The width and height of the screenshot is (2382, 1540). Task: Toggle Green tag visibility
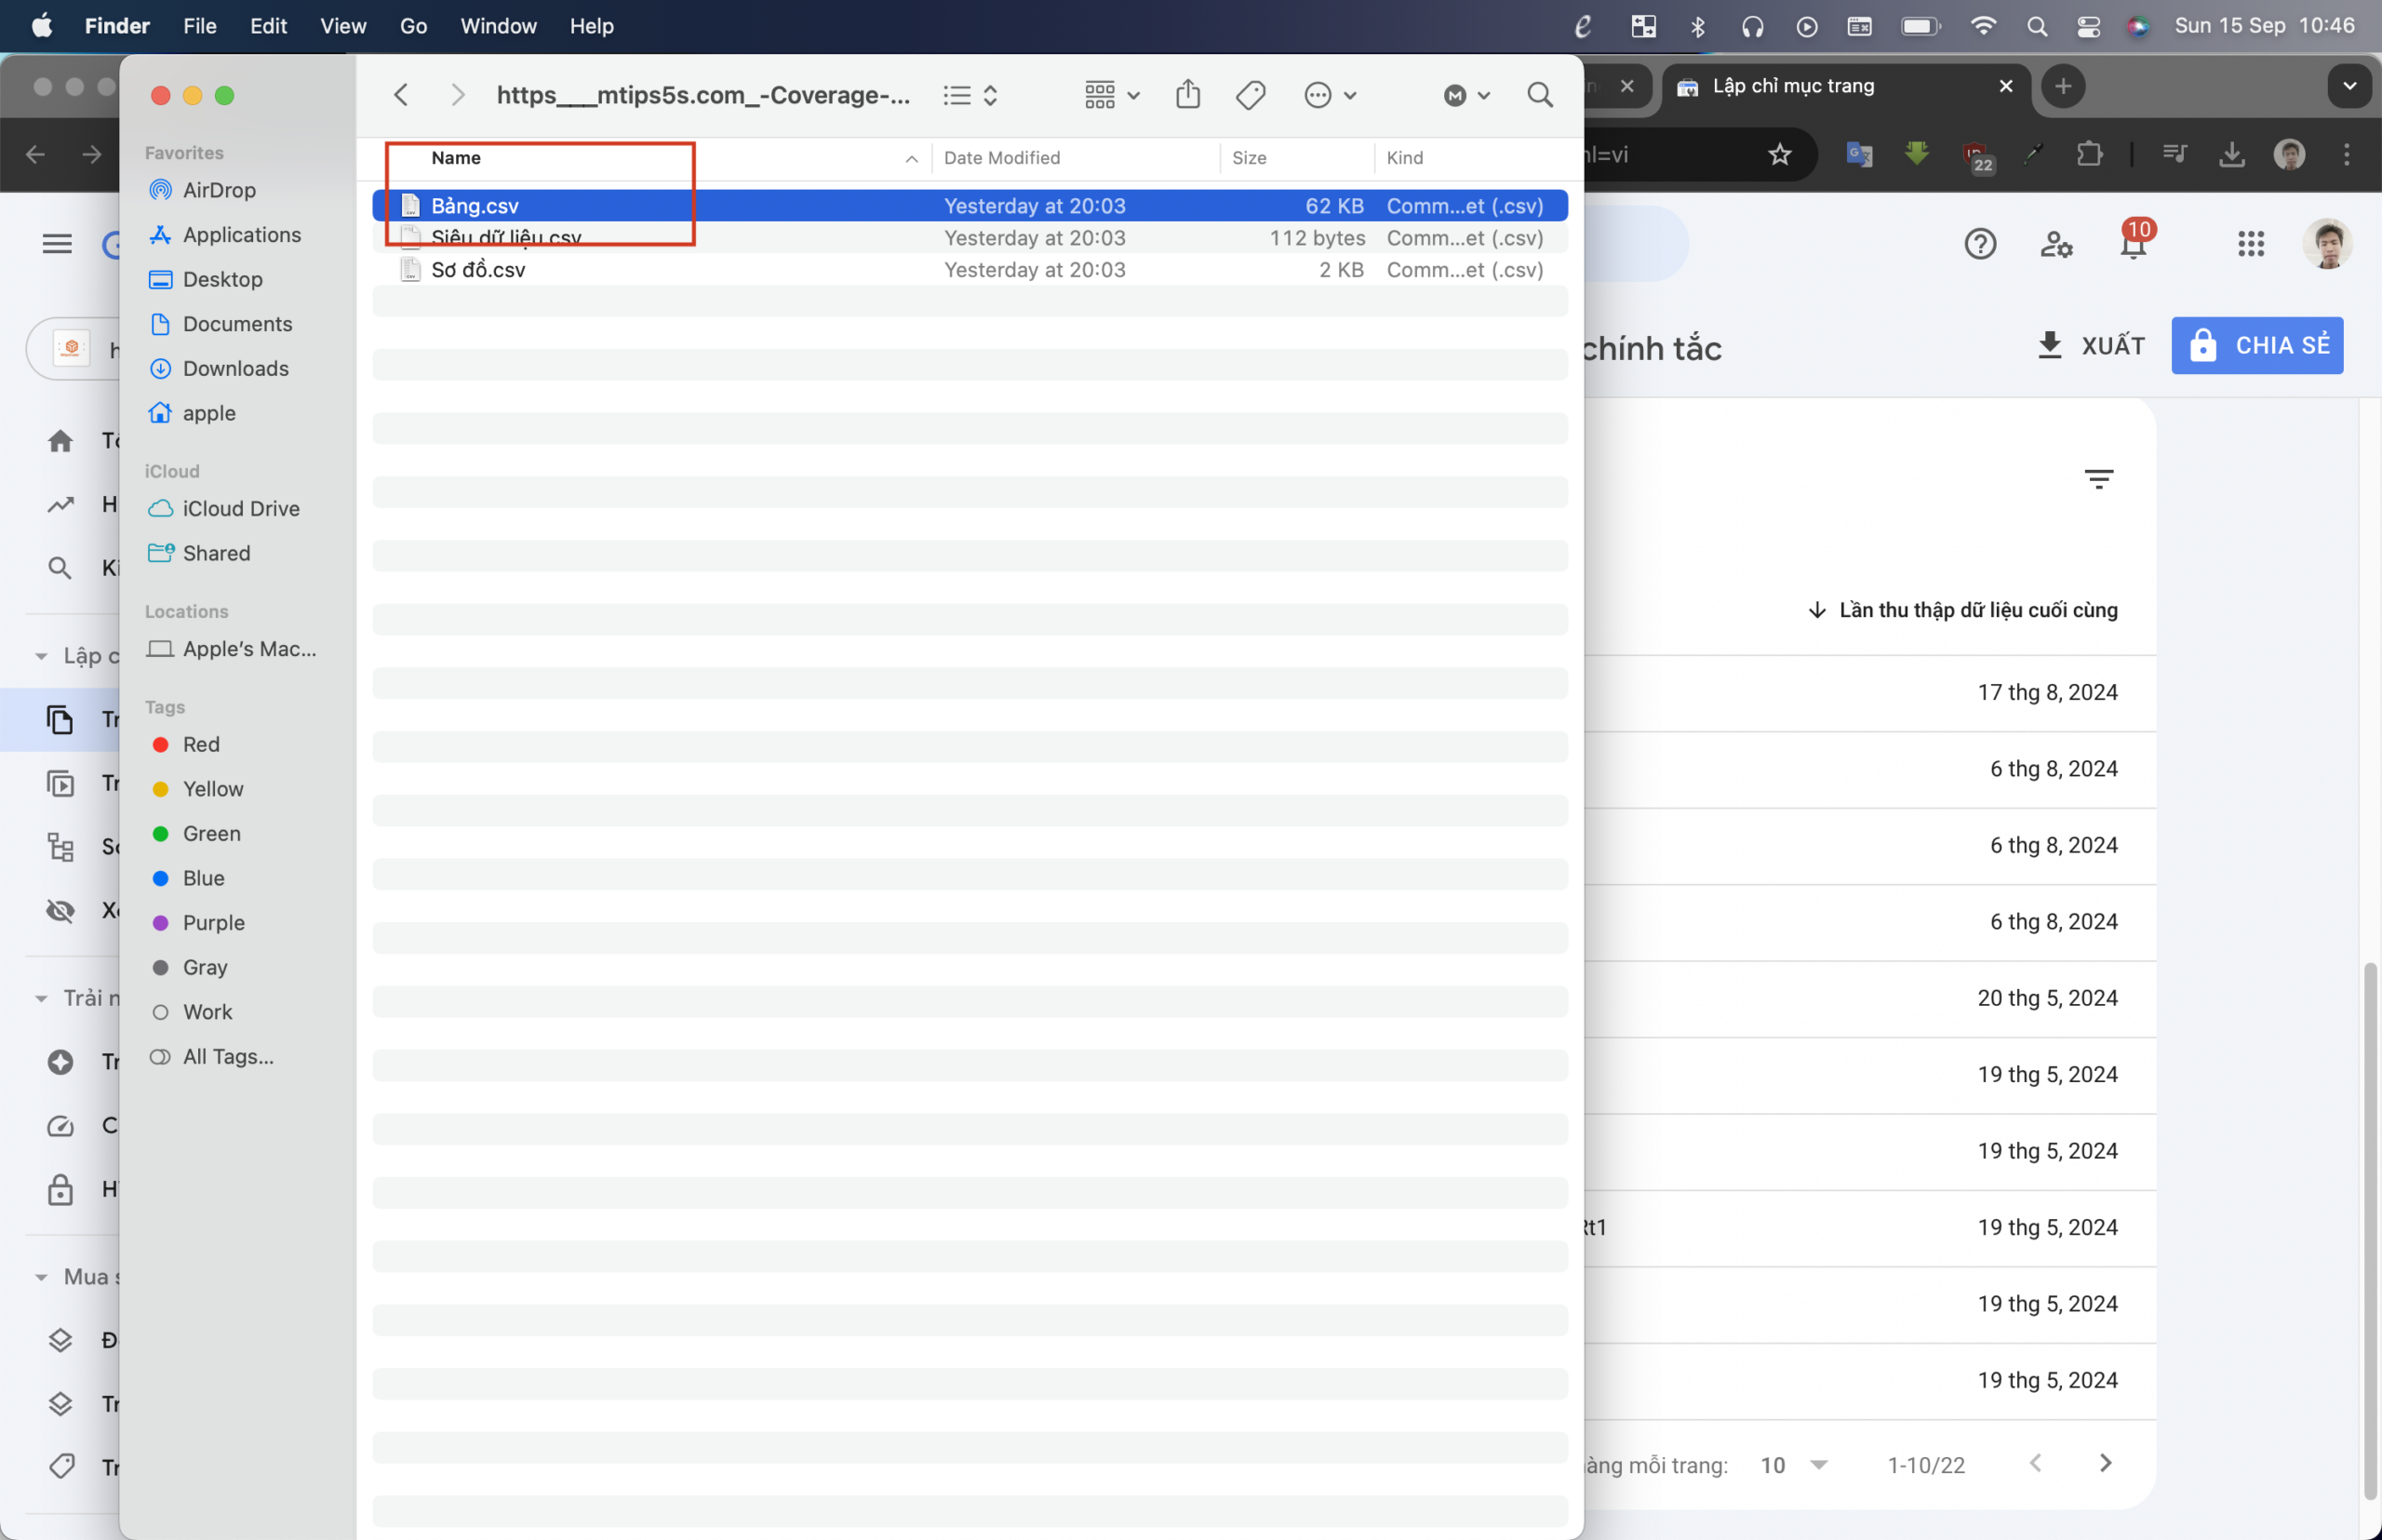pos(210,832)
